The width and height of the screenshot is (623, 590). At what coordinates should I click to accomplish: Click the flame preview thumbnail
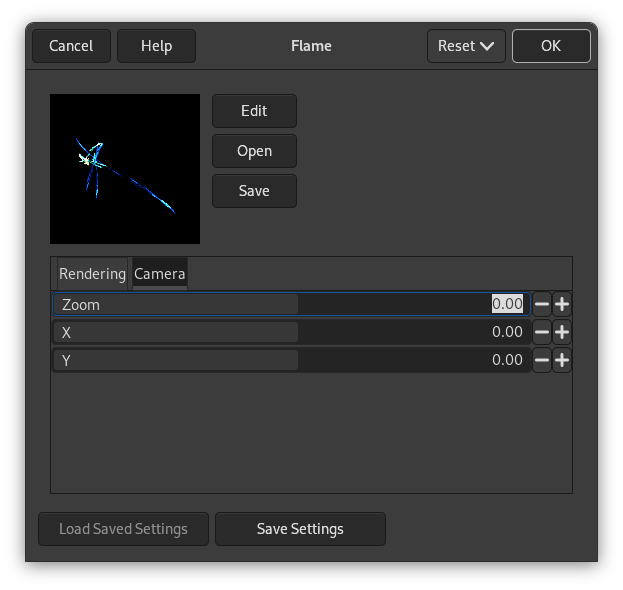125,169
